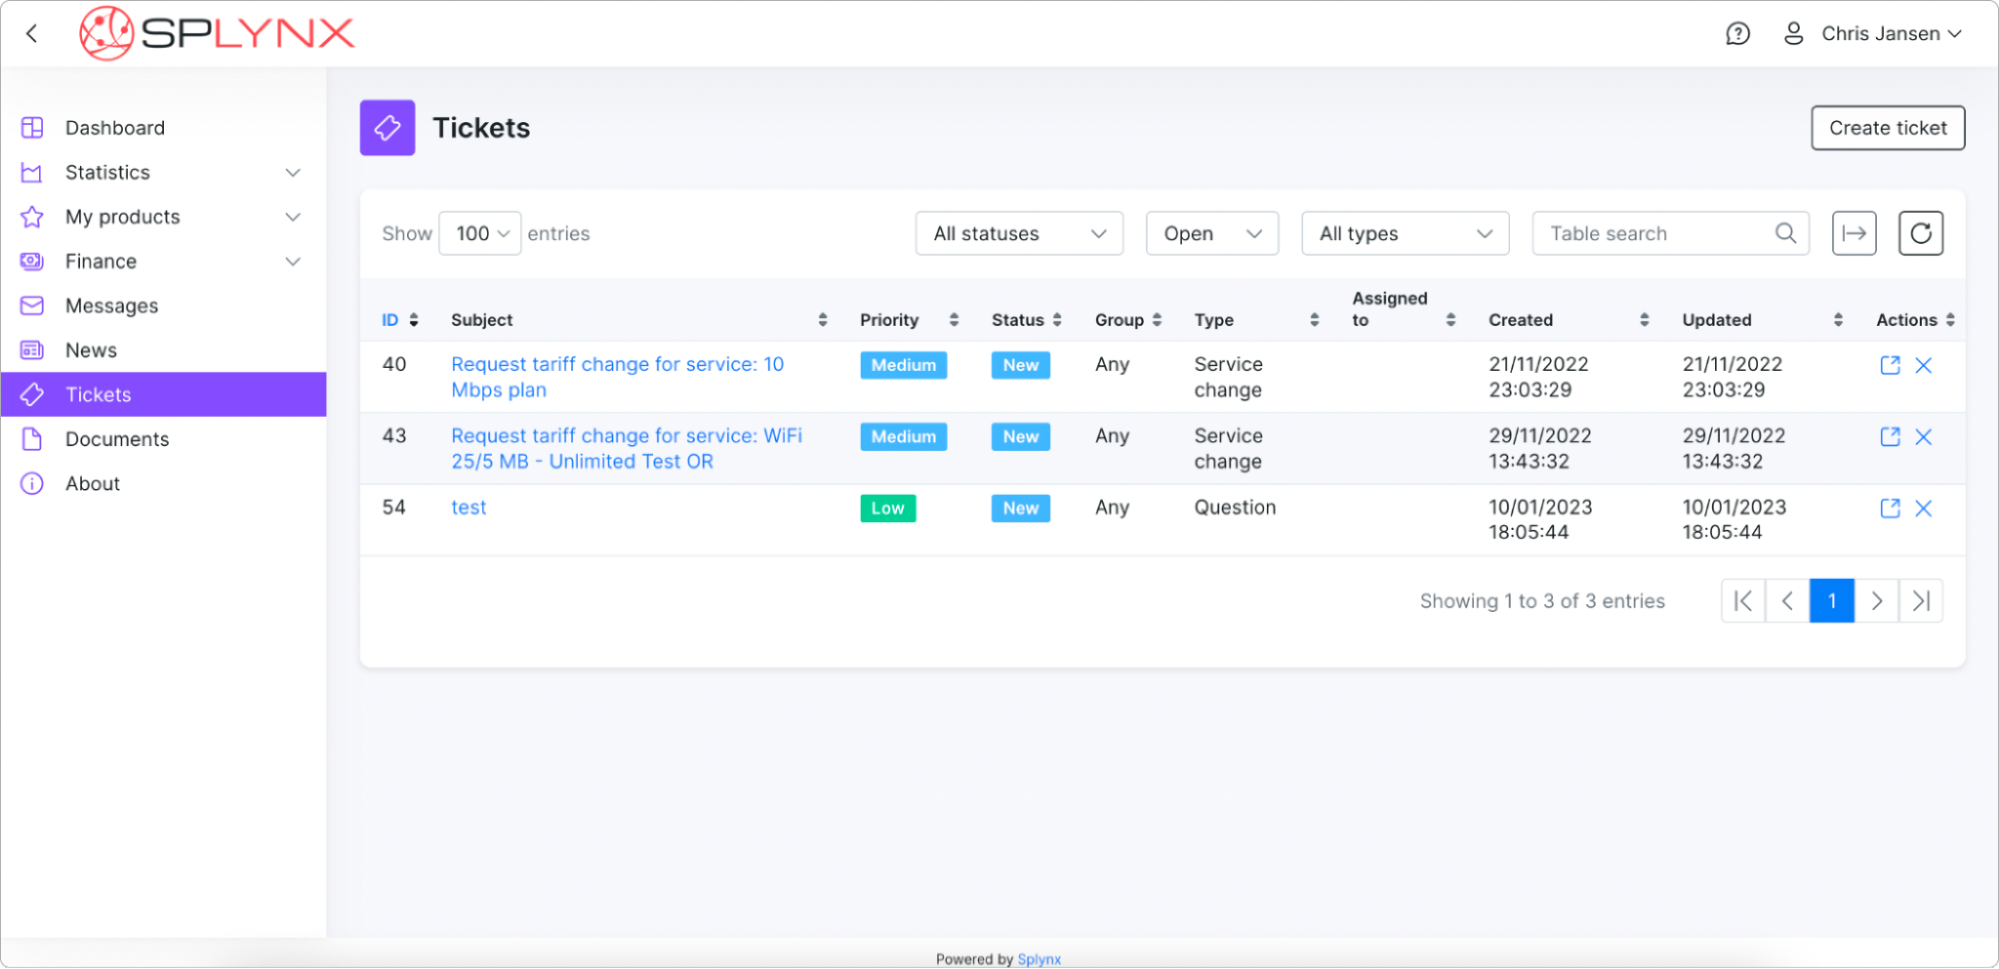Sort by Updated column arrows

click(x=1838, y=320)
